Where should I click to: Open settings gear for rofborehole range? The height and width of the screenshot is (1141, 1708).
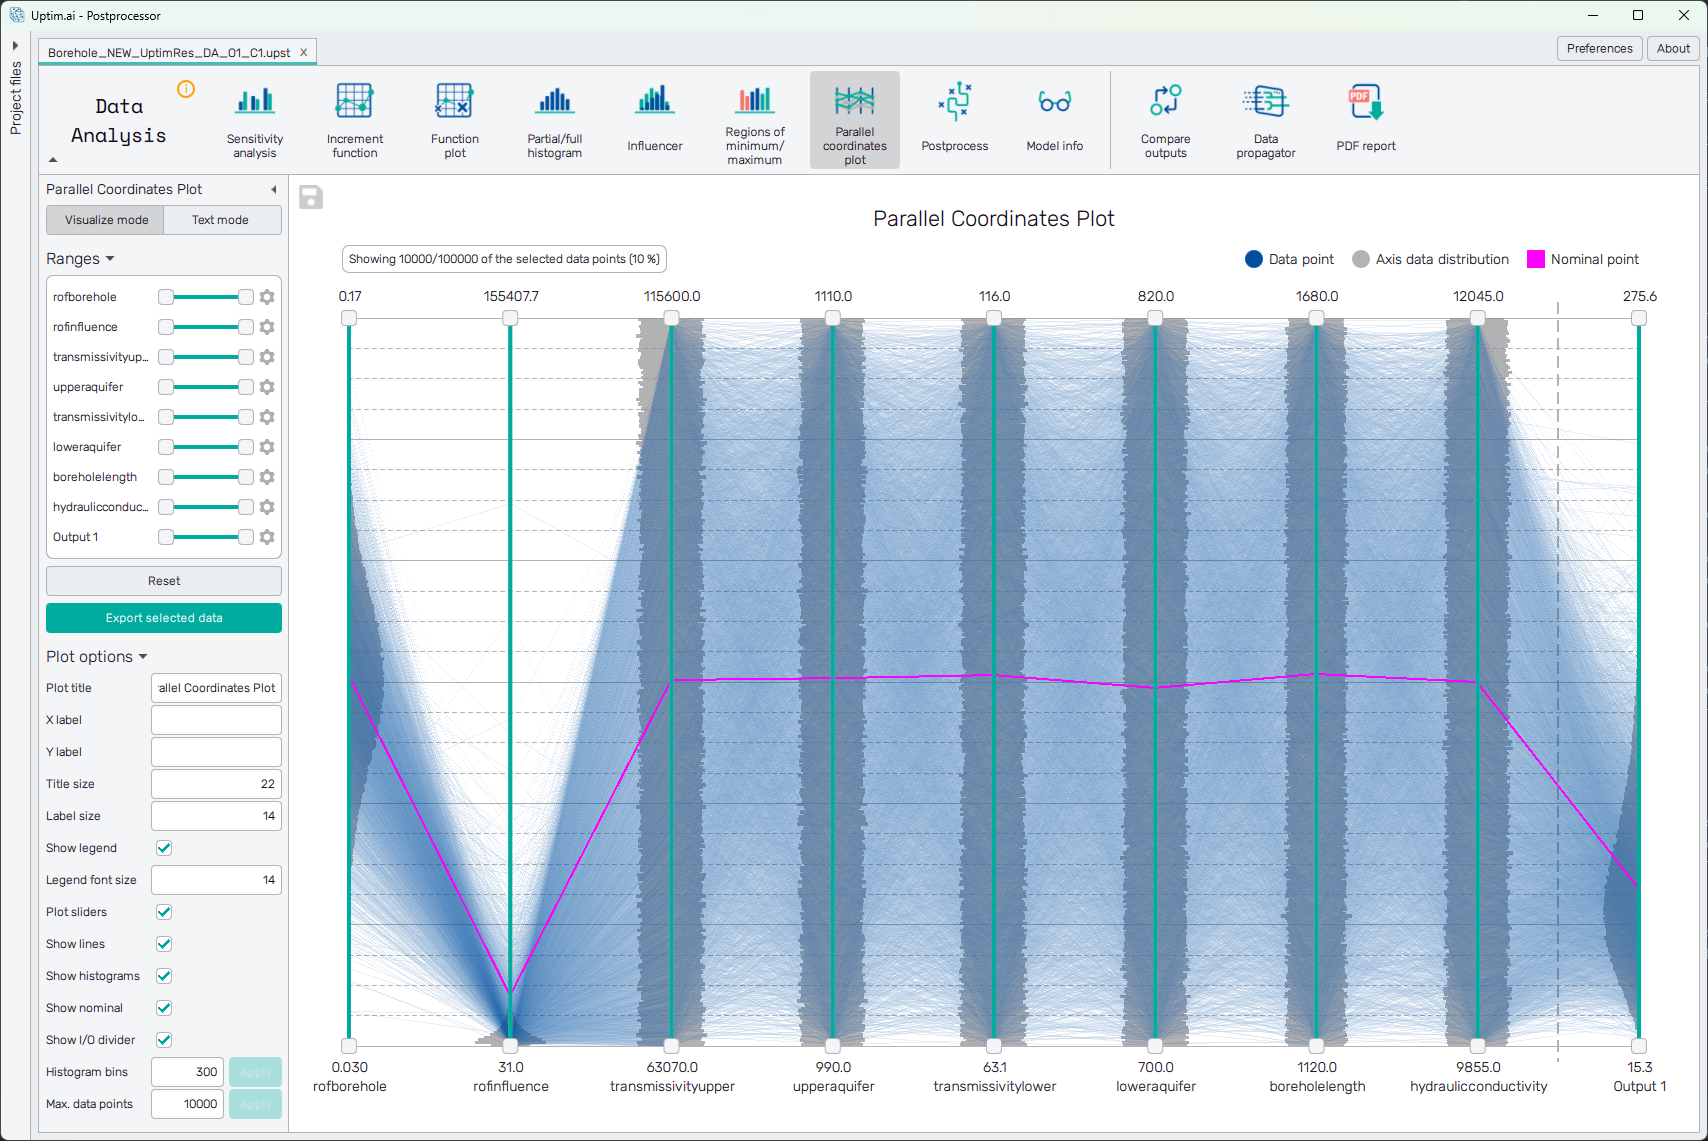point(267,297)
